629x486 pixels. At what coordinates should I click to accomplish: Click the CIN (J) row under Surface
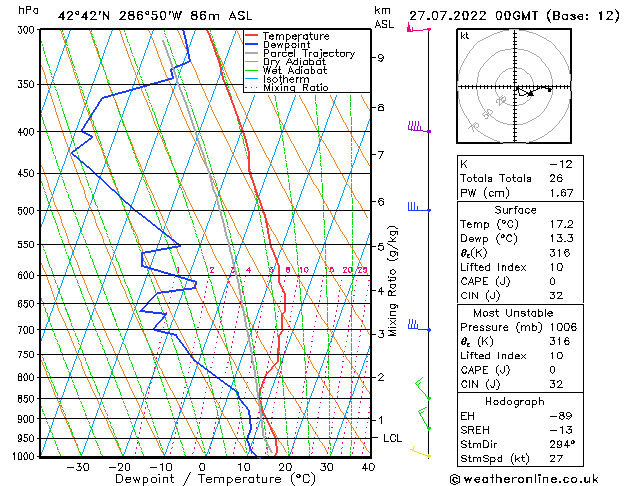[520, 296]
